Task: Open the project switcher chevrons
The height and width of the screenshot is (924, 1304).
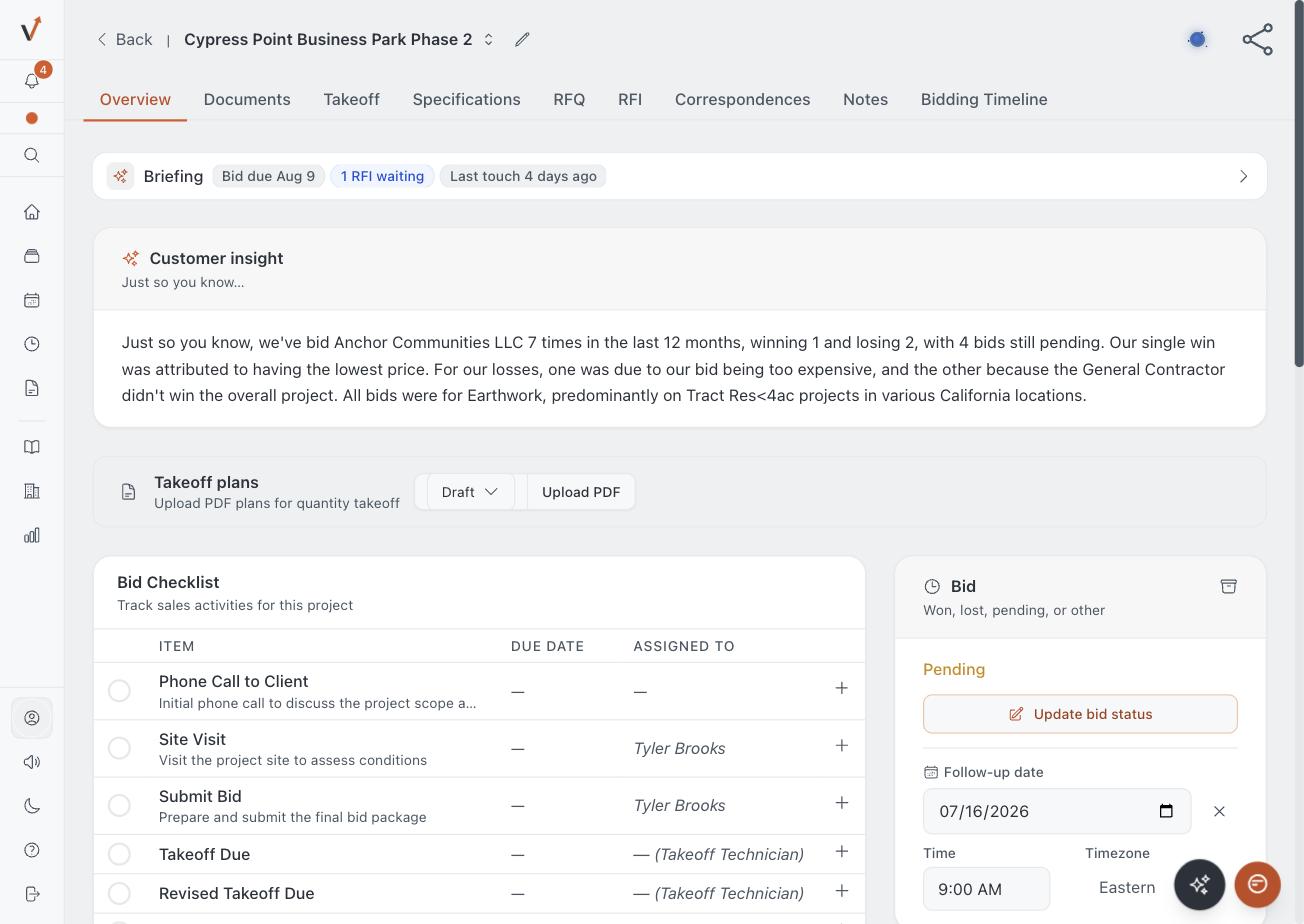Action: click(489, 39)
